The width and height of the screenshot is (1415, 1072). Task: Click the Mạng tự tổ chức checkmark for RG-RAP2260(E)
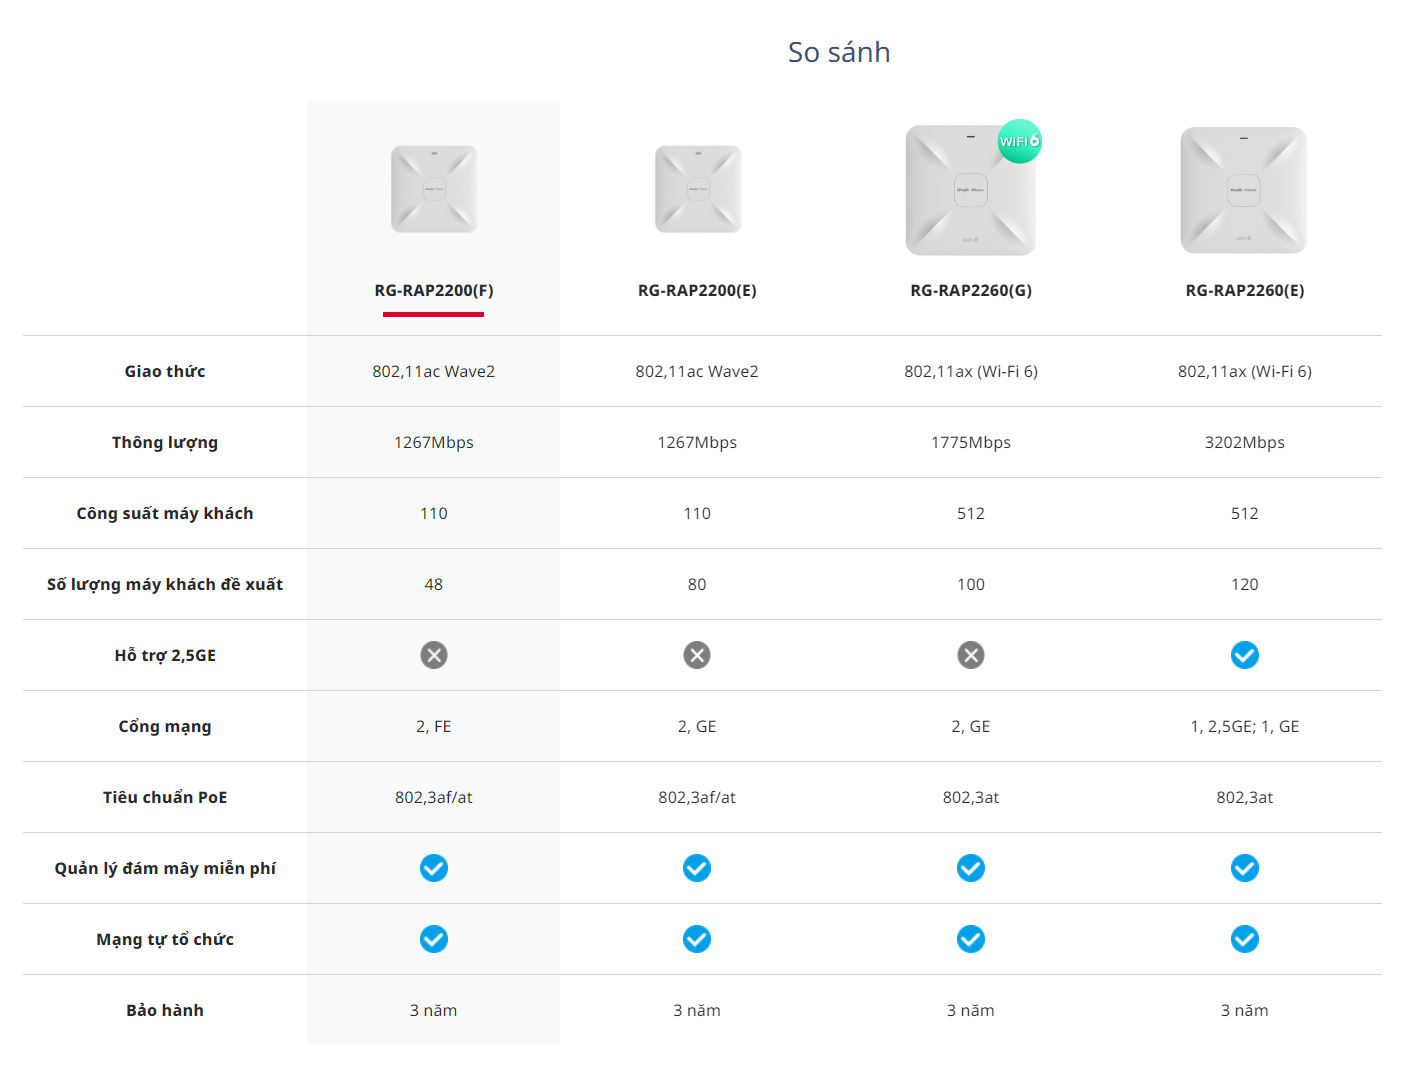click(x=1245, y=939)
